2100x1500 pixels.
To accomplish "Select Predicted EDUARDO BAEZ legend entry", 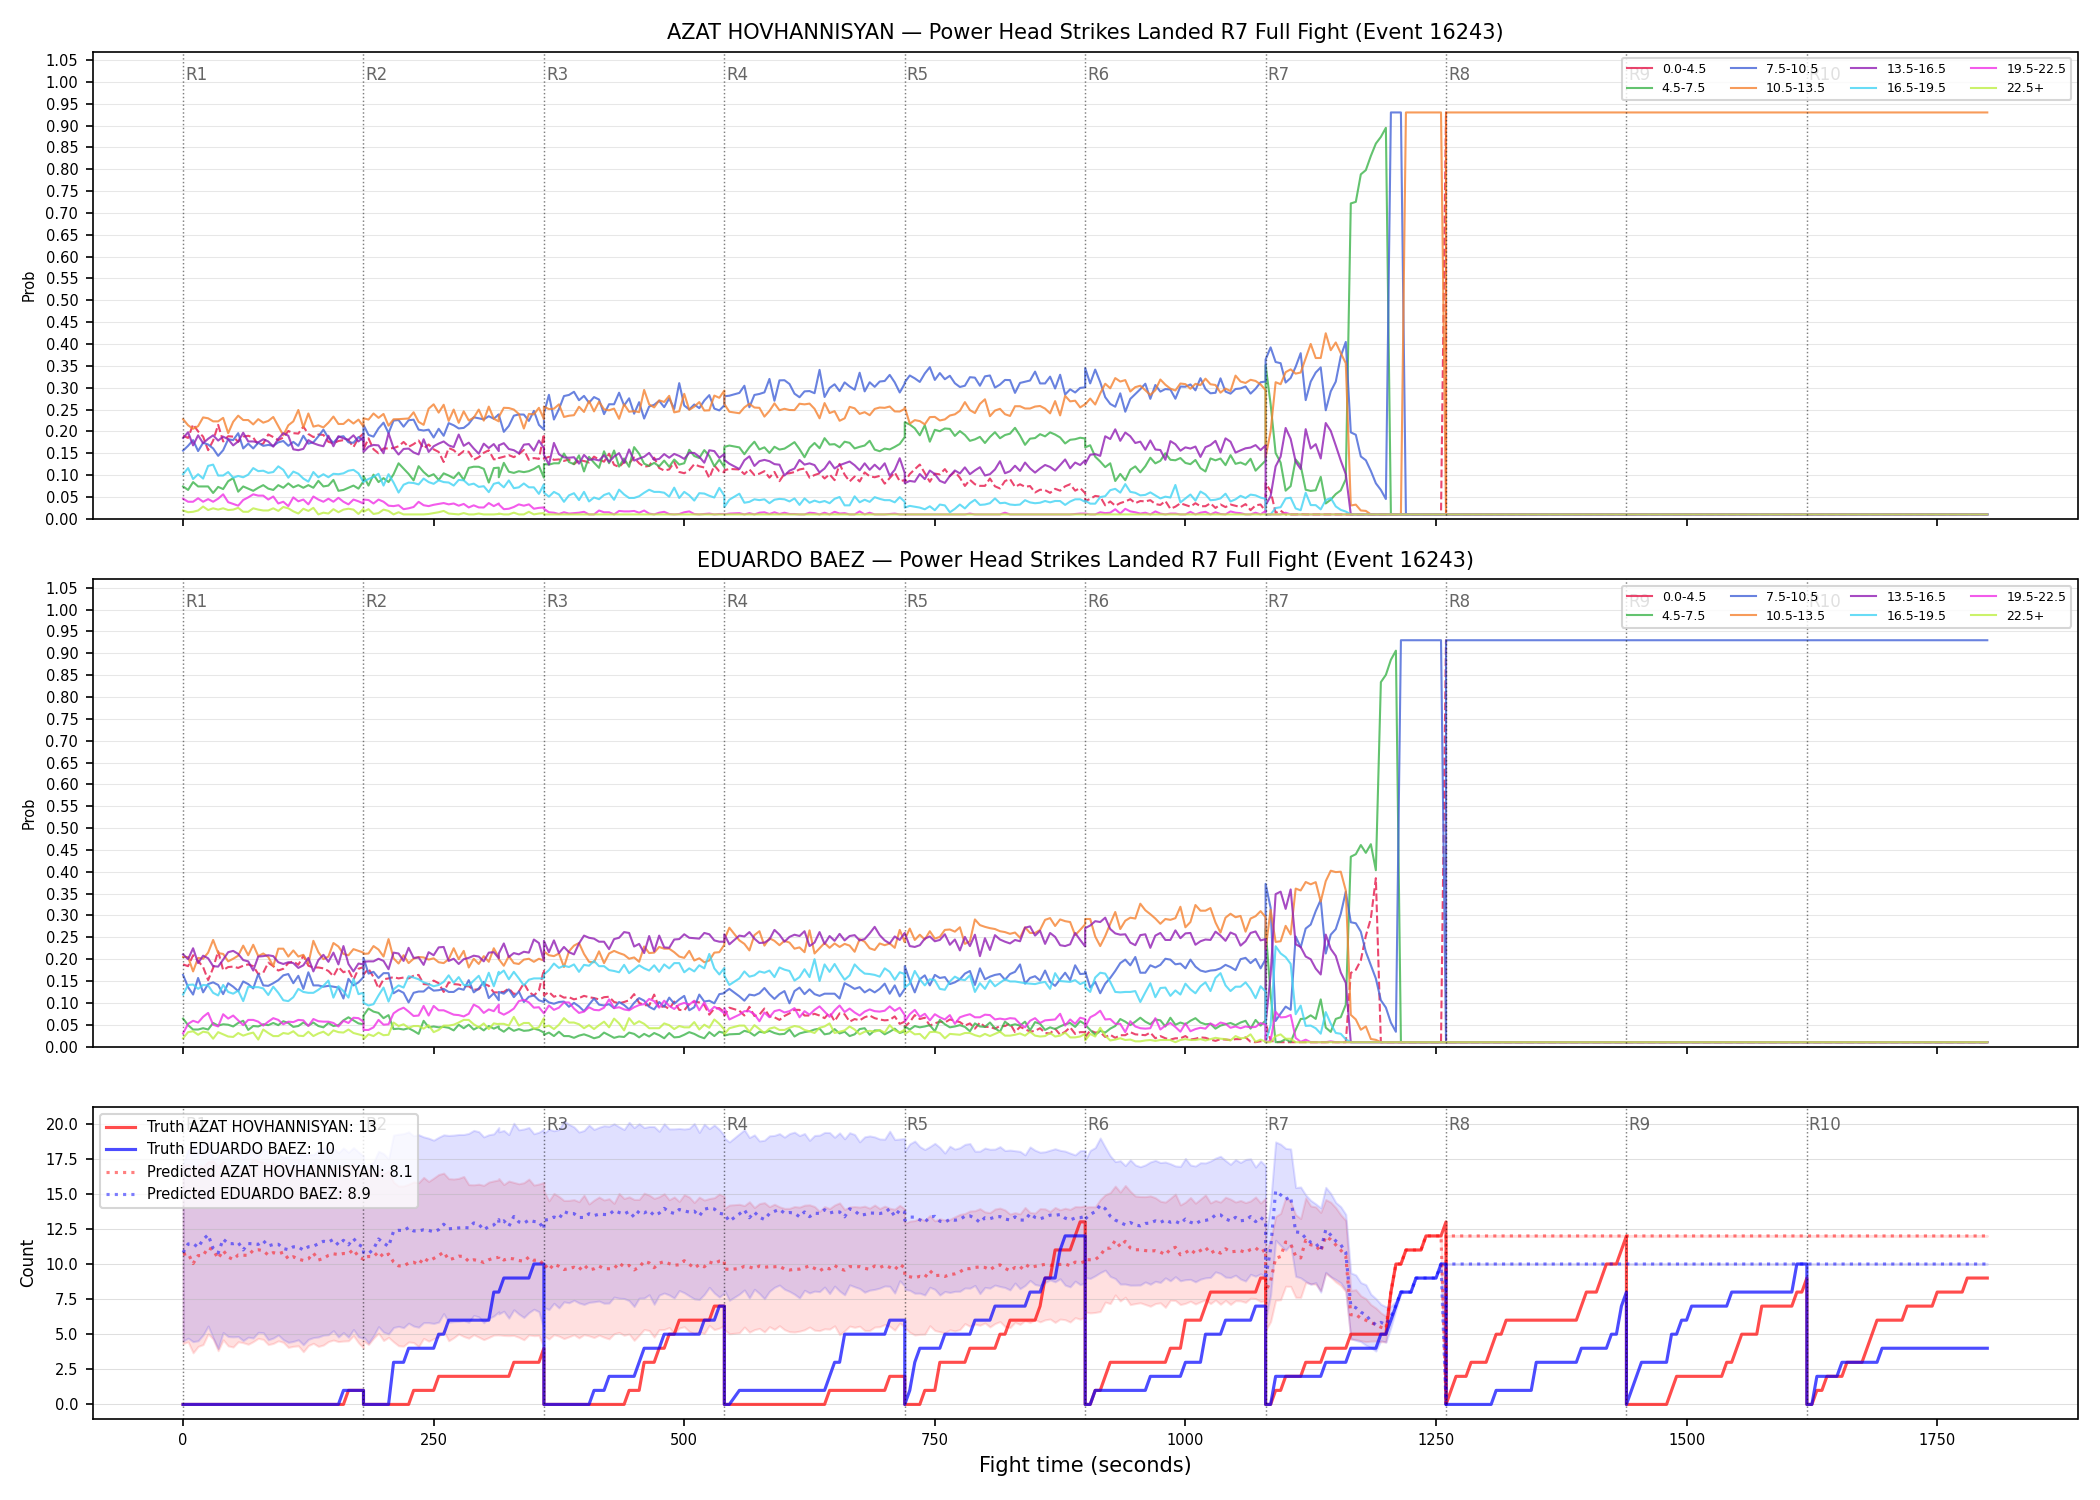I will point(238,1193).
